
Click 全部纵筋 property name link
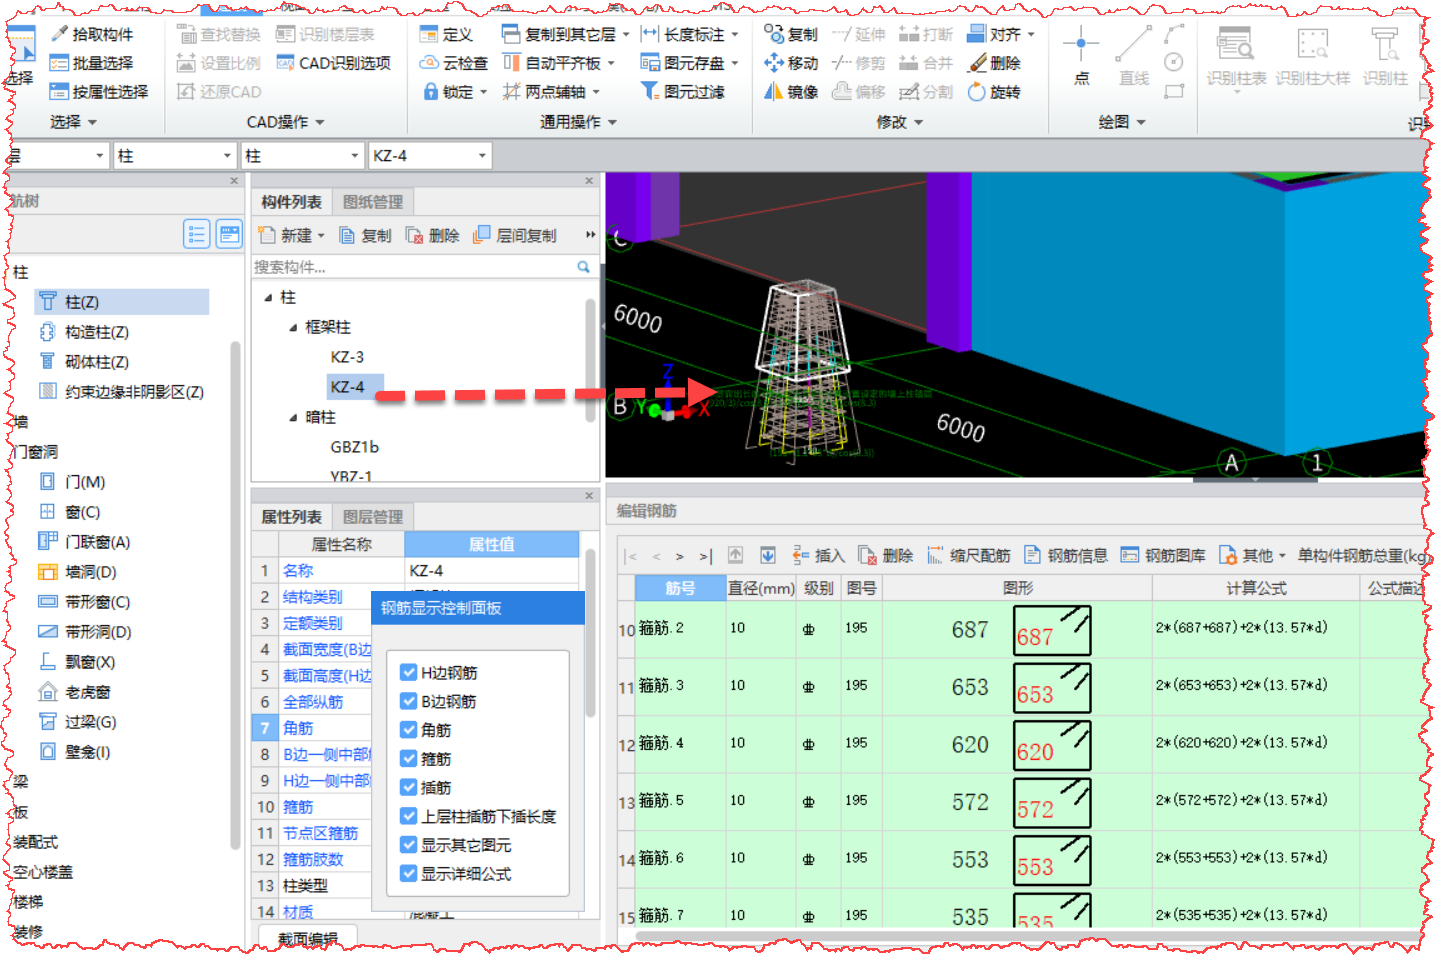[x=313, y=702]
